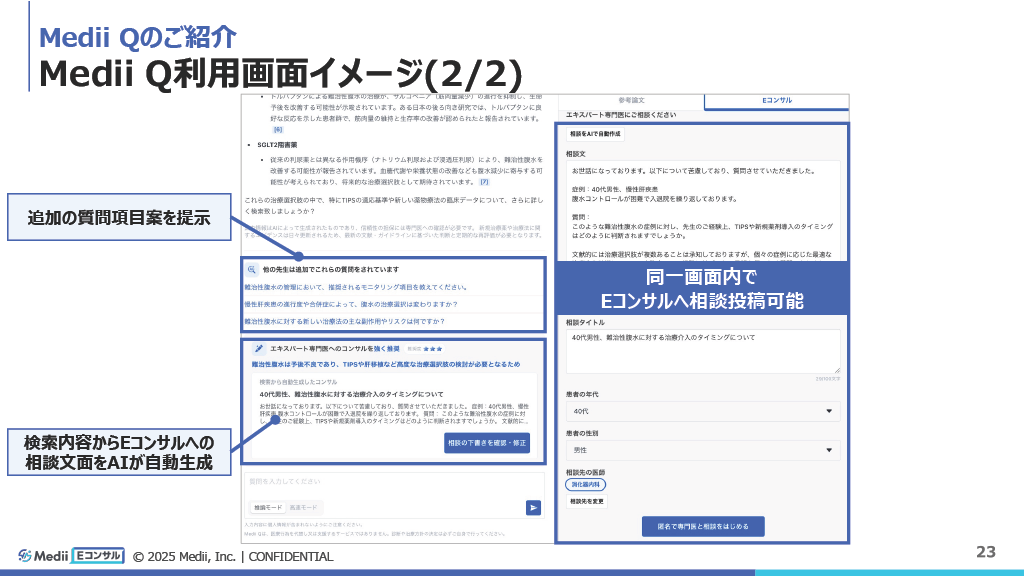
Task: Click the Eコンサル badge in the footer
Action: (96, 556)
